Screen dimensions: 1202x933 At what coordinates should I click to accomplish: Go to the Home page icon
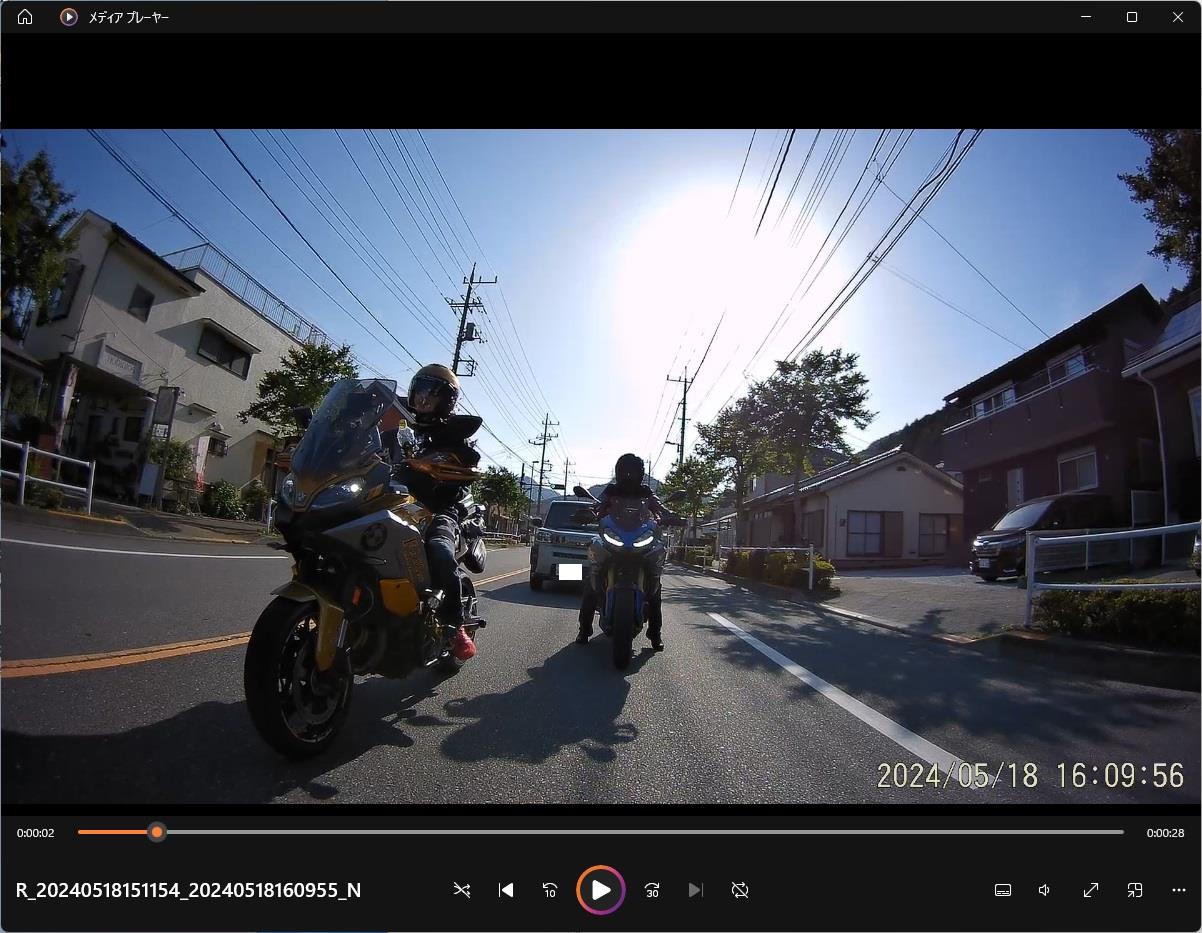point(25,17)
